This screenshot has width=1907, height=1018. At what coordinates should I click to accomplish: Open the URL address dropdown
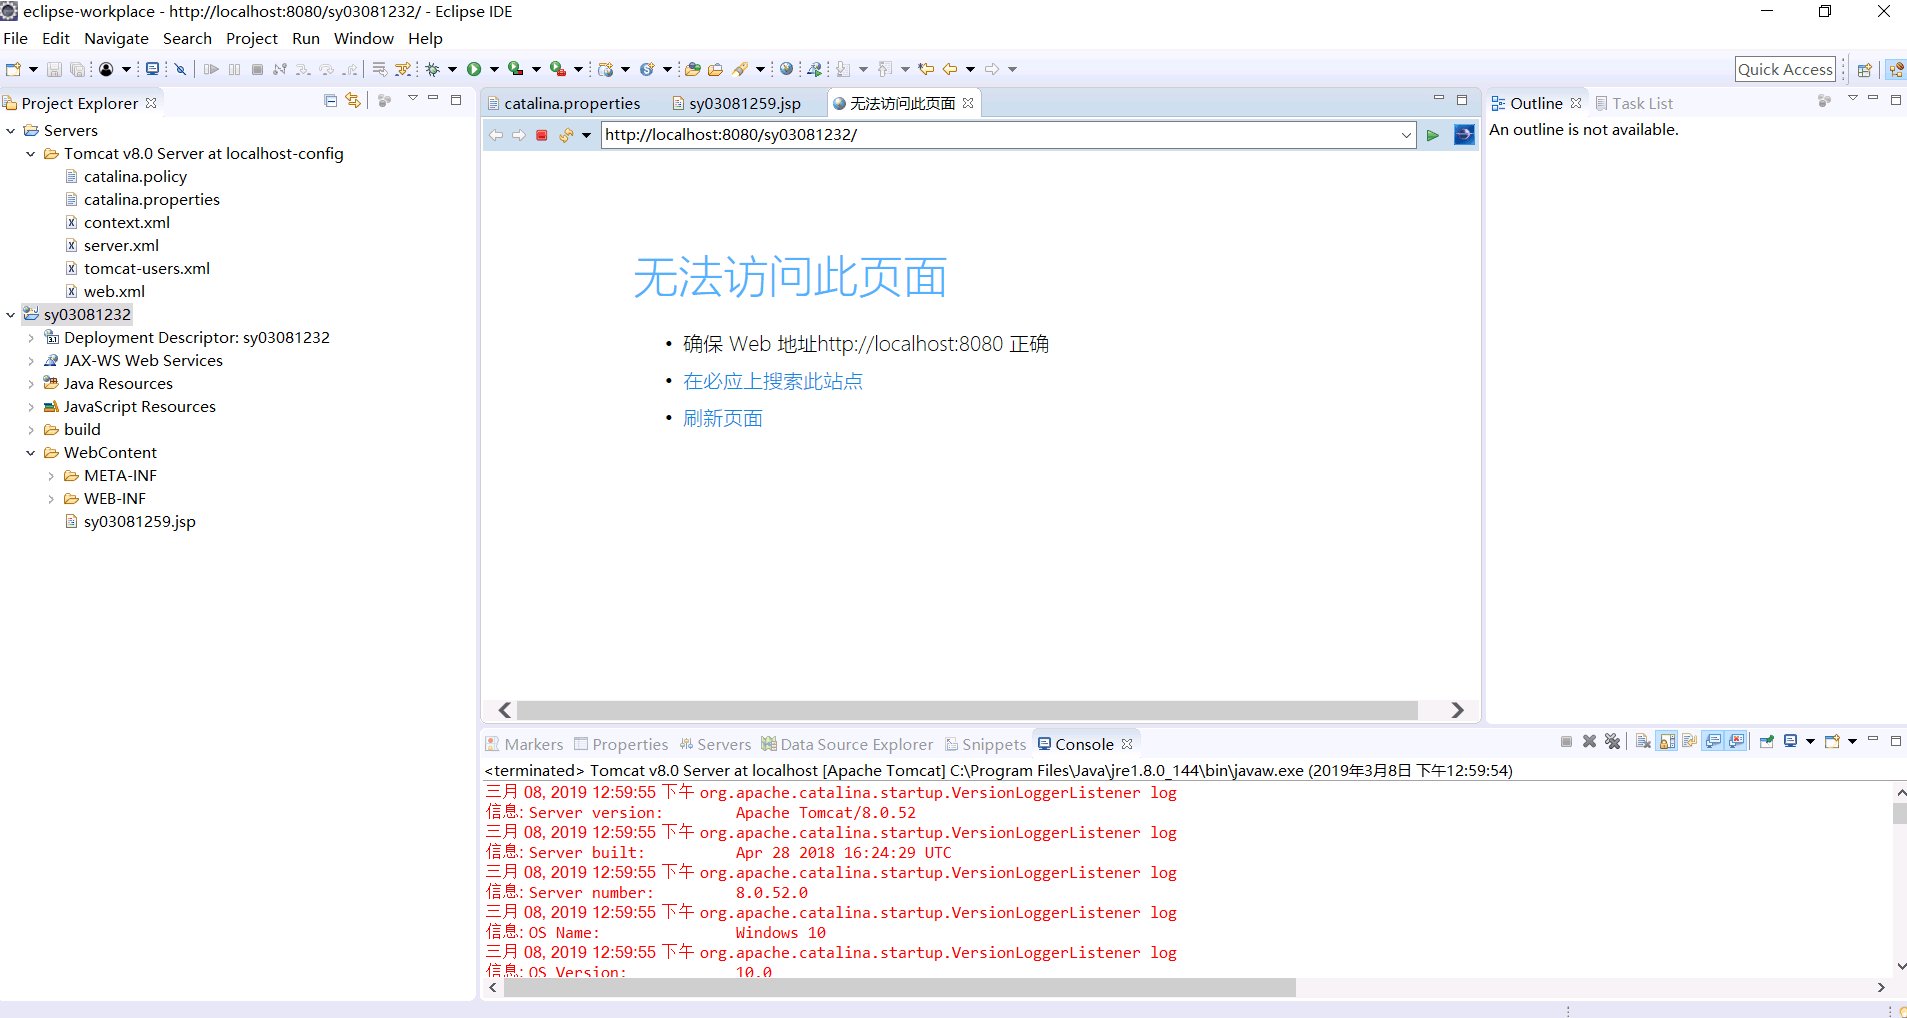tap(1406, 135)
